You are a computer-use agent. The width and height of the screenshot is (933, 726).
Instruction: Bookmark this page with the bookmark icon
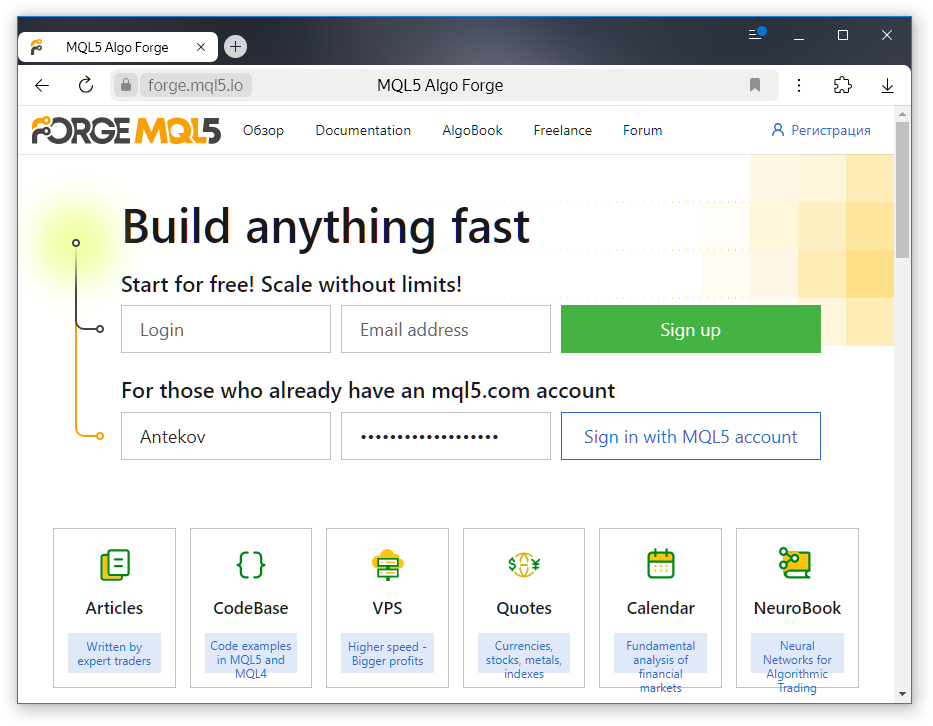click(x=755, y=85)
